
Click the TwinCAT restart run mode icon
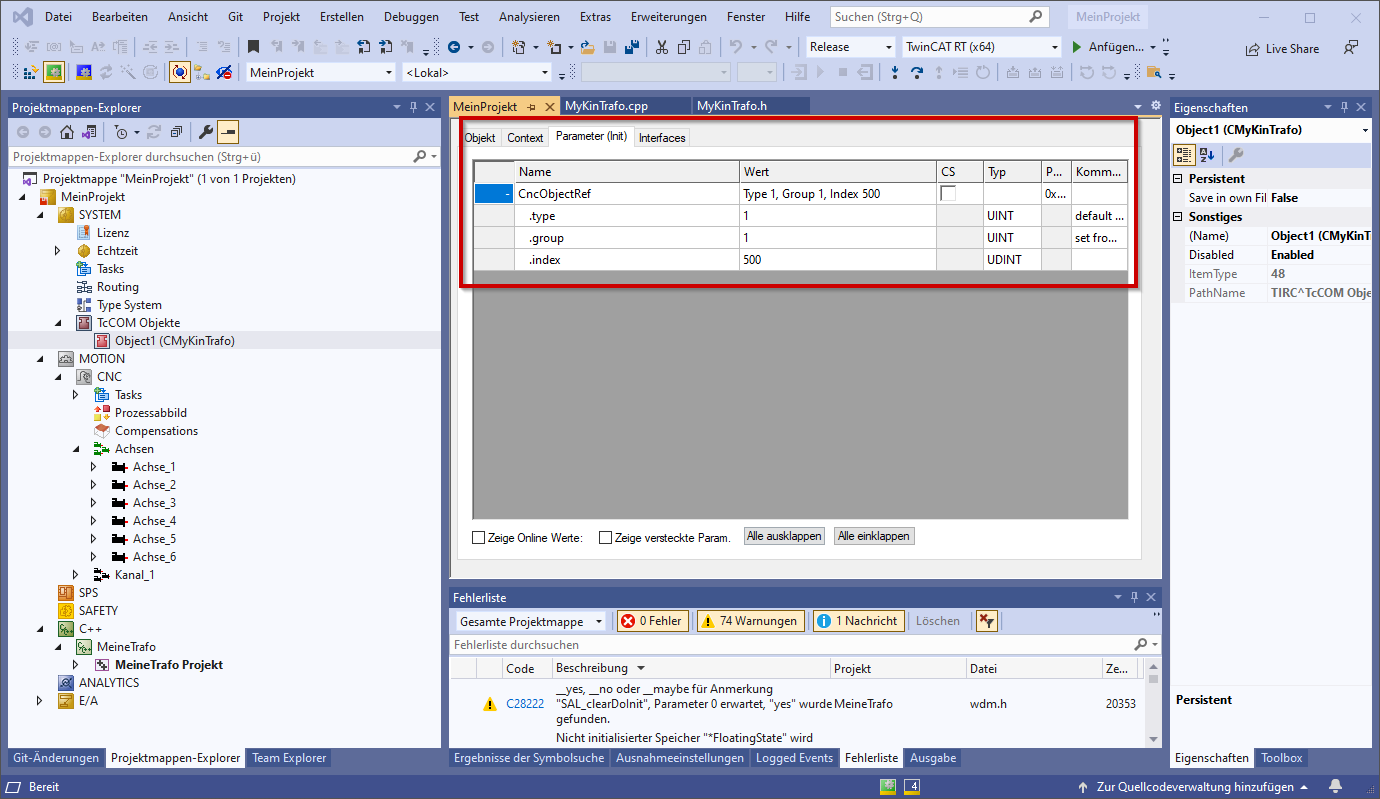point(54,72)
